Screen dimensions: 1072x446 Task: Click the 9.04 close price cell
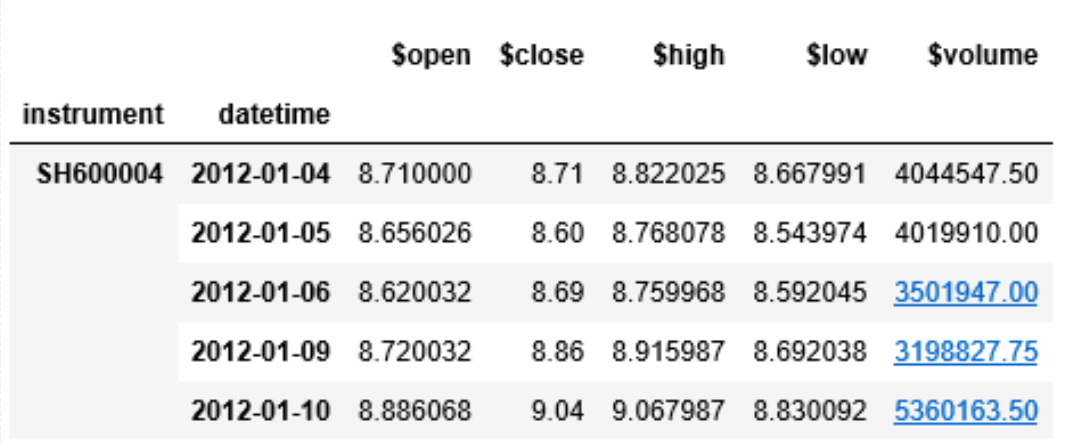(x=558, y=411)
